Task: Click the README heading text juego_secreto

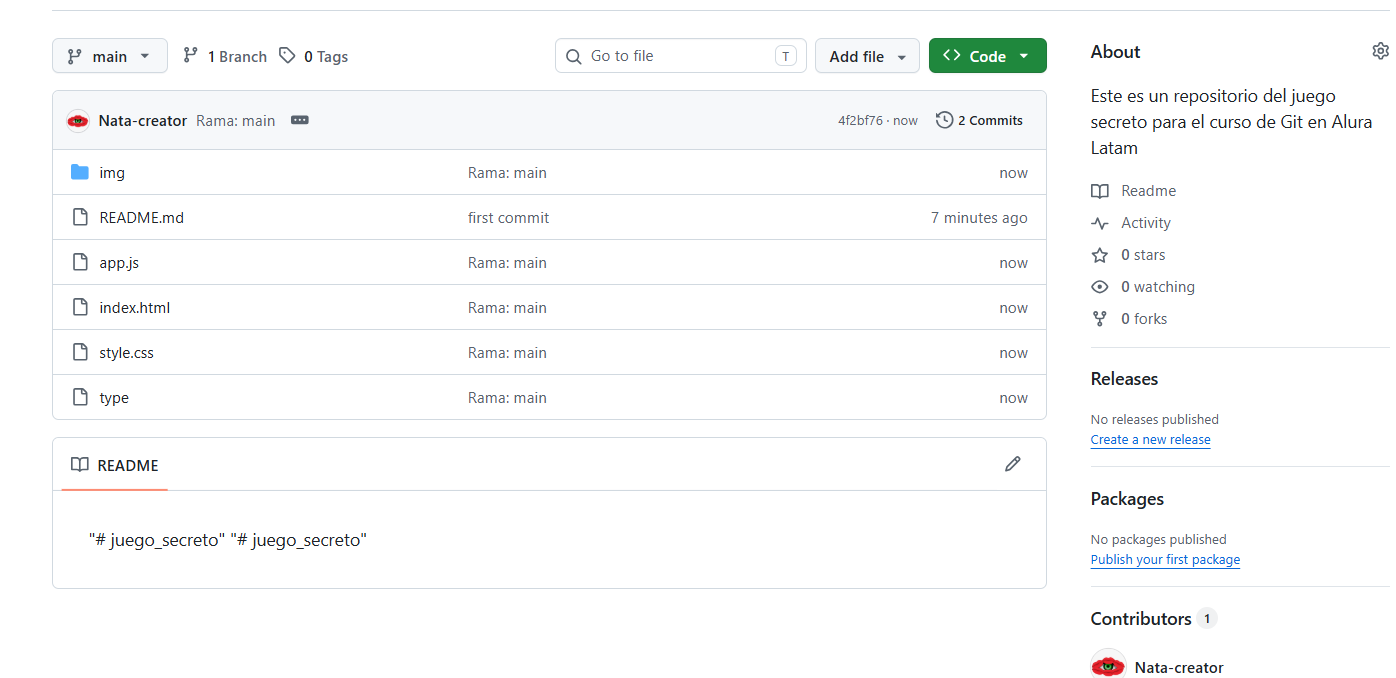Action: click(x=228, y=540)
